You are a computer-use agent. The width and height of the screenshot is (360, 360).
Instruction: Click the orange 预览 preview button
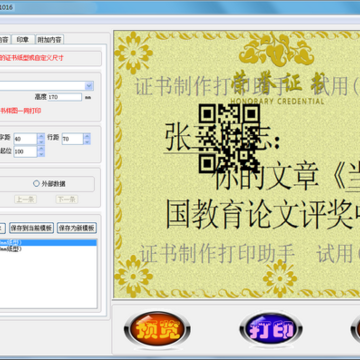tap(157, 329)
